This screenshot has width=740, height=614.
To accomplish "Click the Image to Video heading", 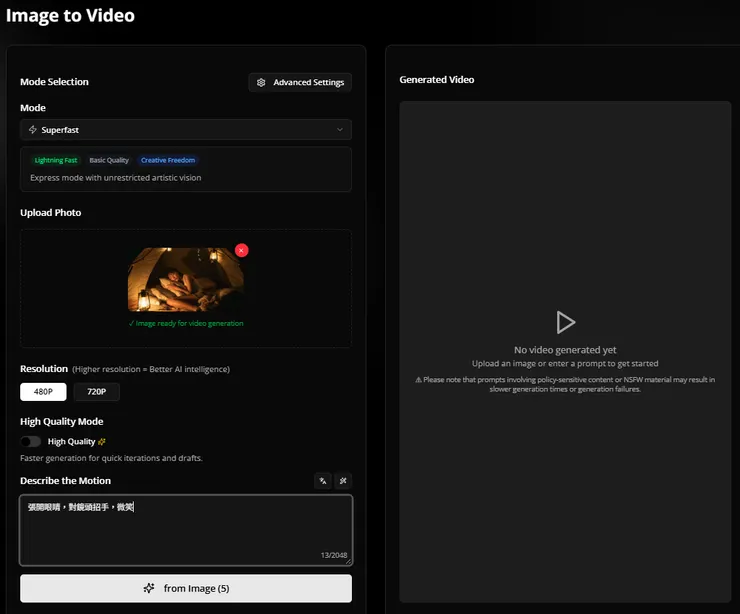I will point(70,16).
